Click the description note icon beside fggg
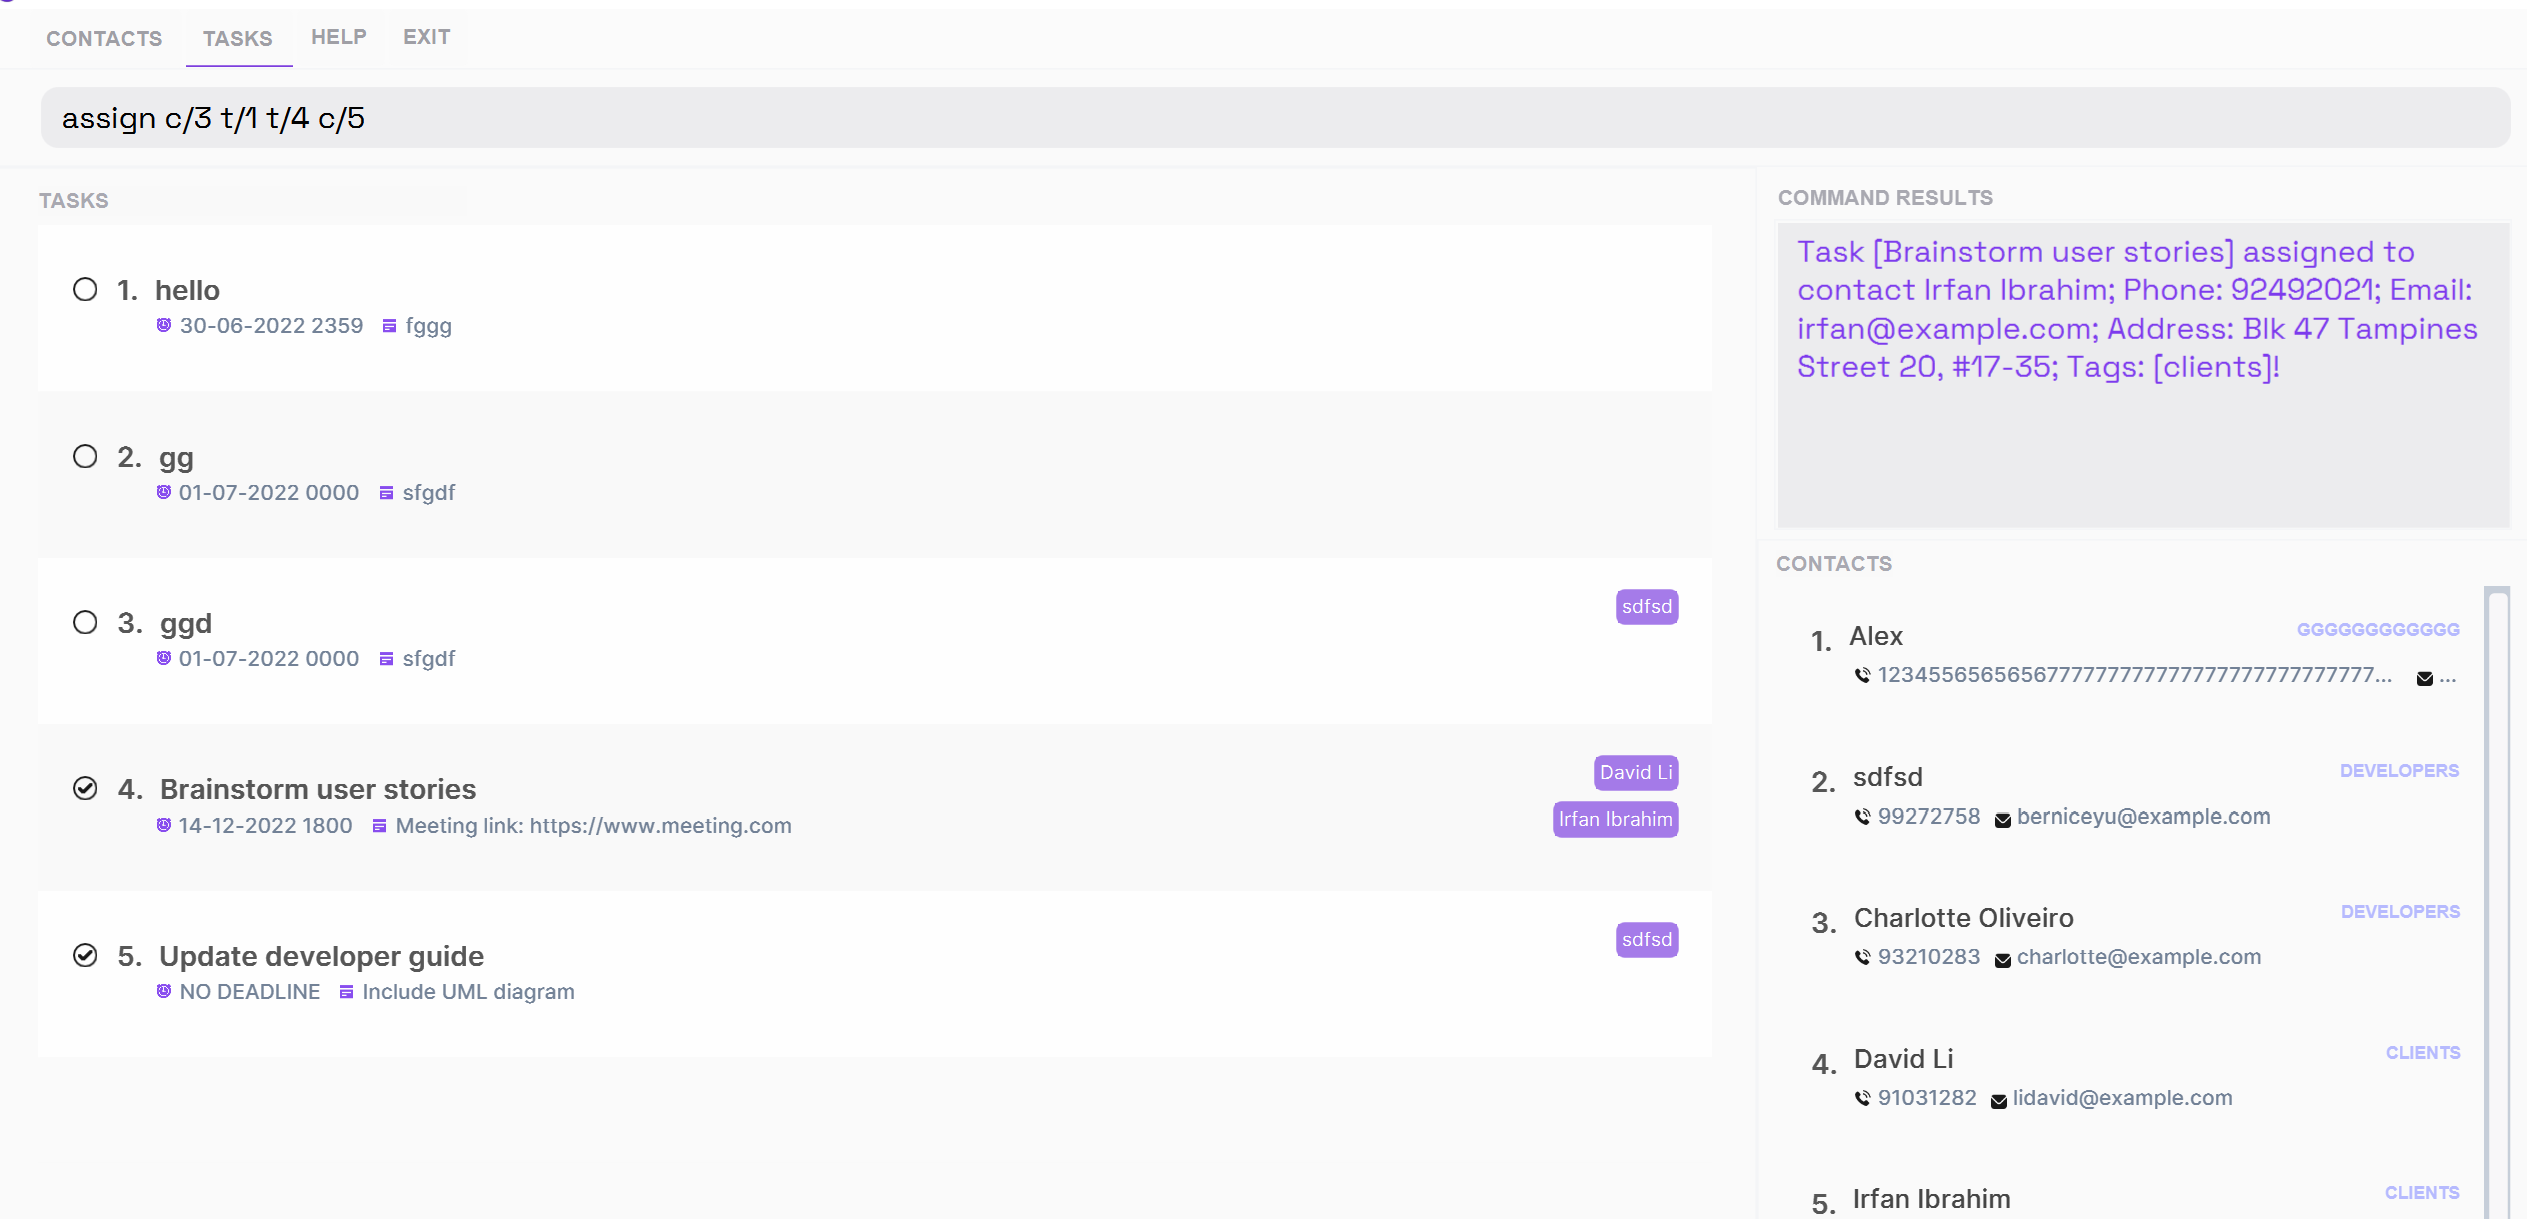Viewport: 2527px width, 1219px height. pos(389,326)
